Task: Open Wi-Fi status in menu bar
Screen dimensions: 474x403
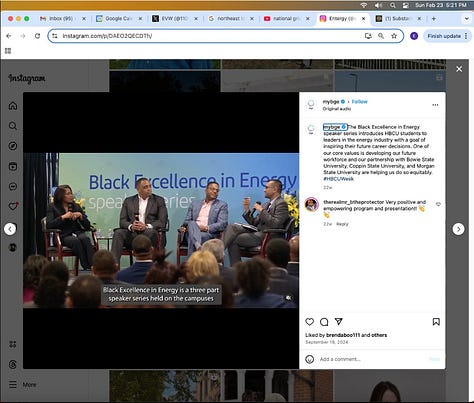Action: [x=364, y=5]
